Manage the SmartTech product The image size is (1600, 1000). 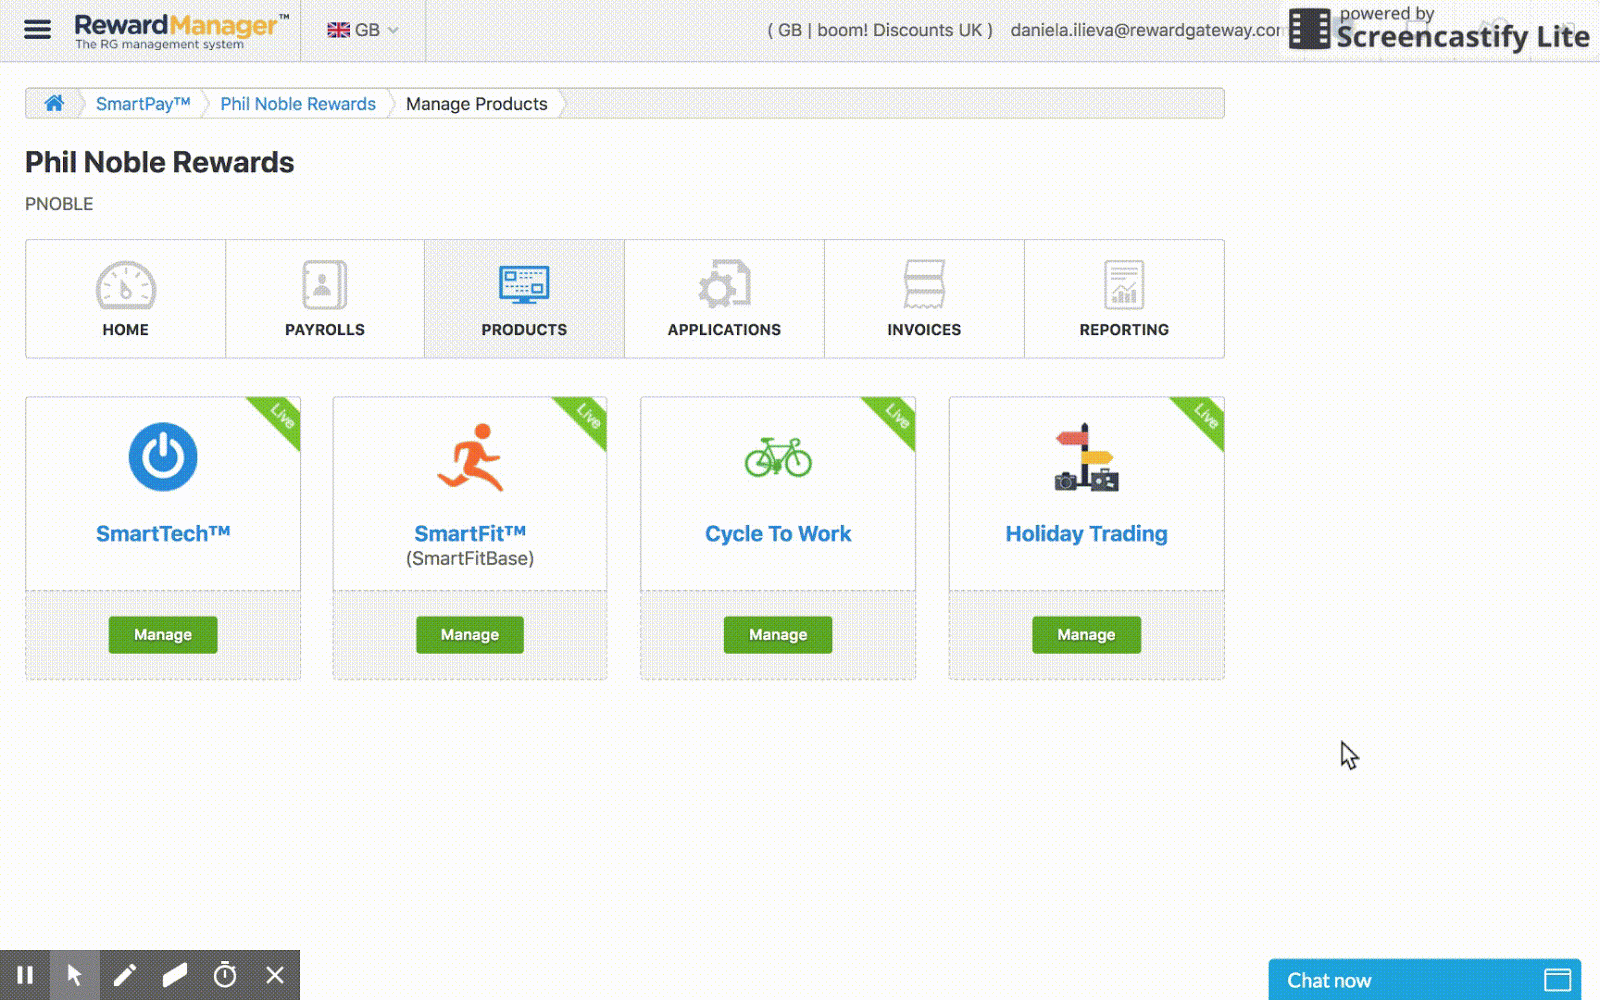(163, 635)
